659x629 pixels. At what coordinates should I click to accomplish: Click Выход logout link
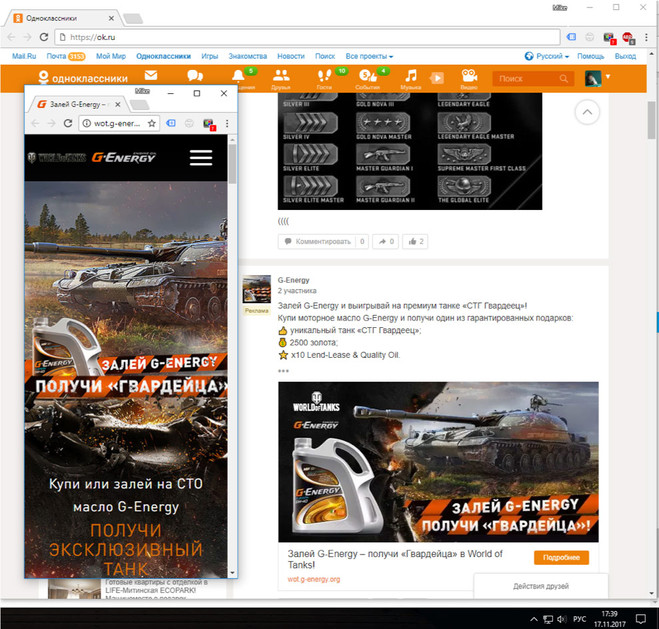625,56
